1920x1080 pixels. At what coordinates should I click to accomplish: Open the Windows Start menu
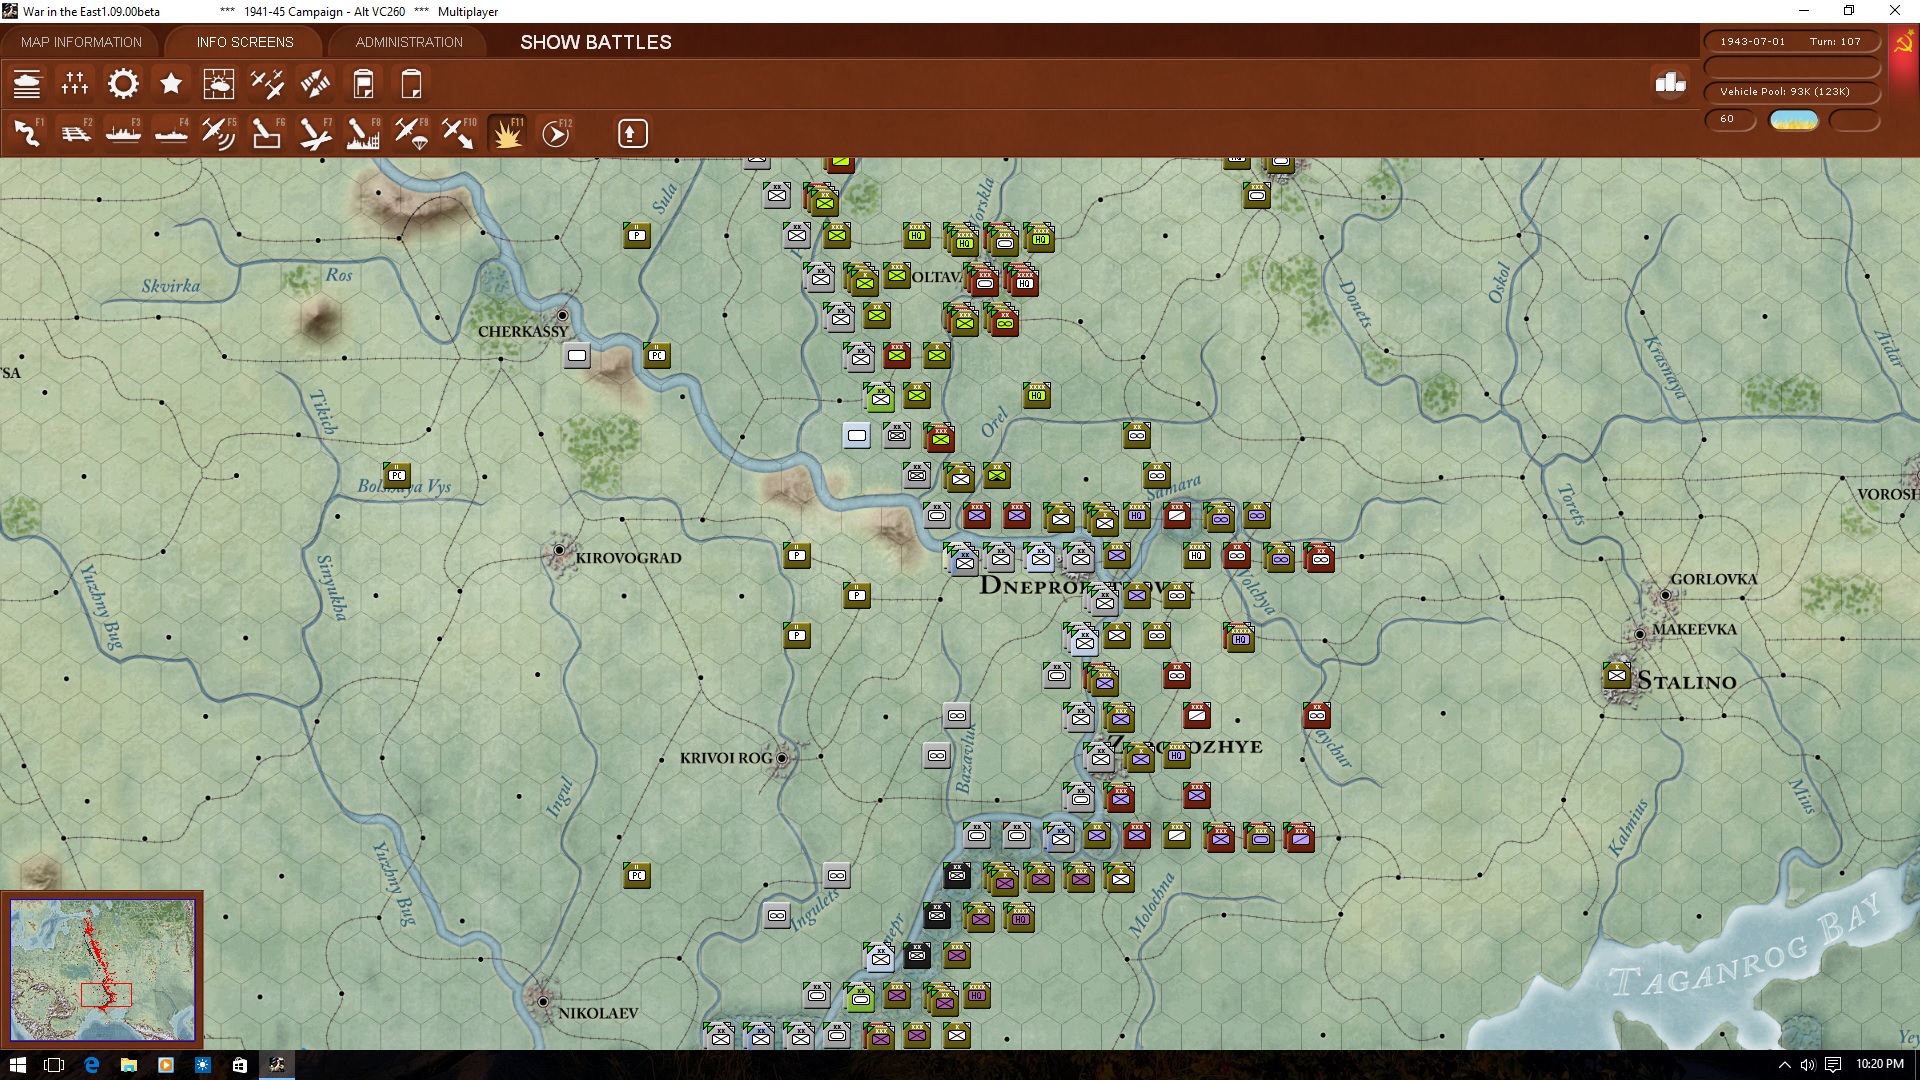tap(17, 1065)
